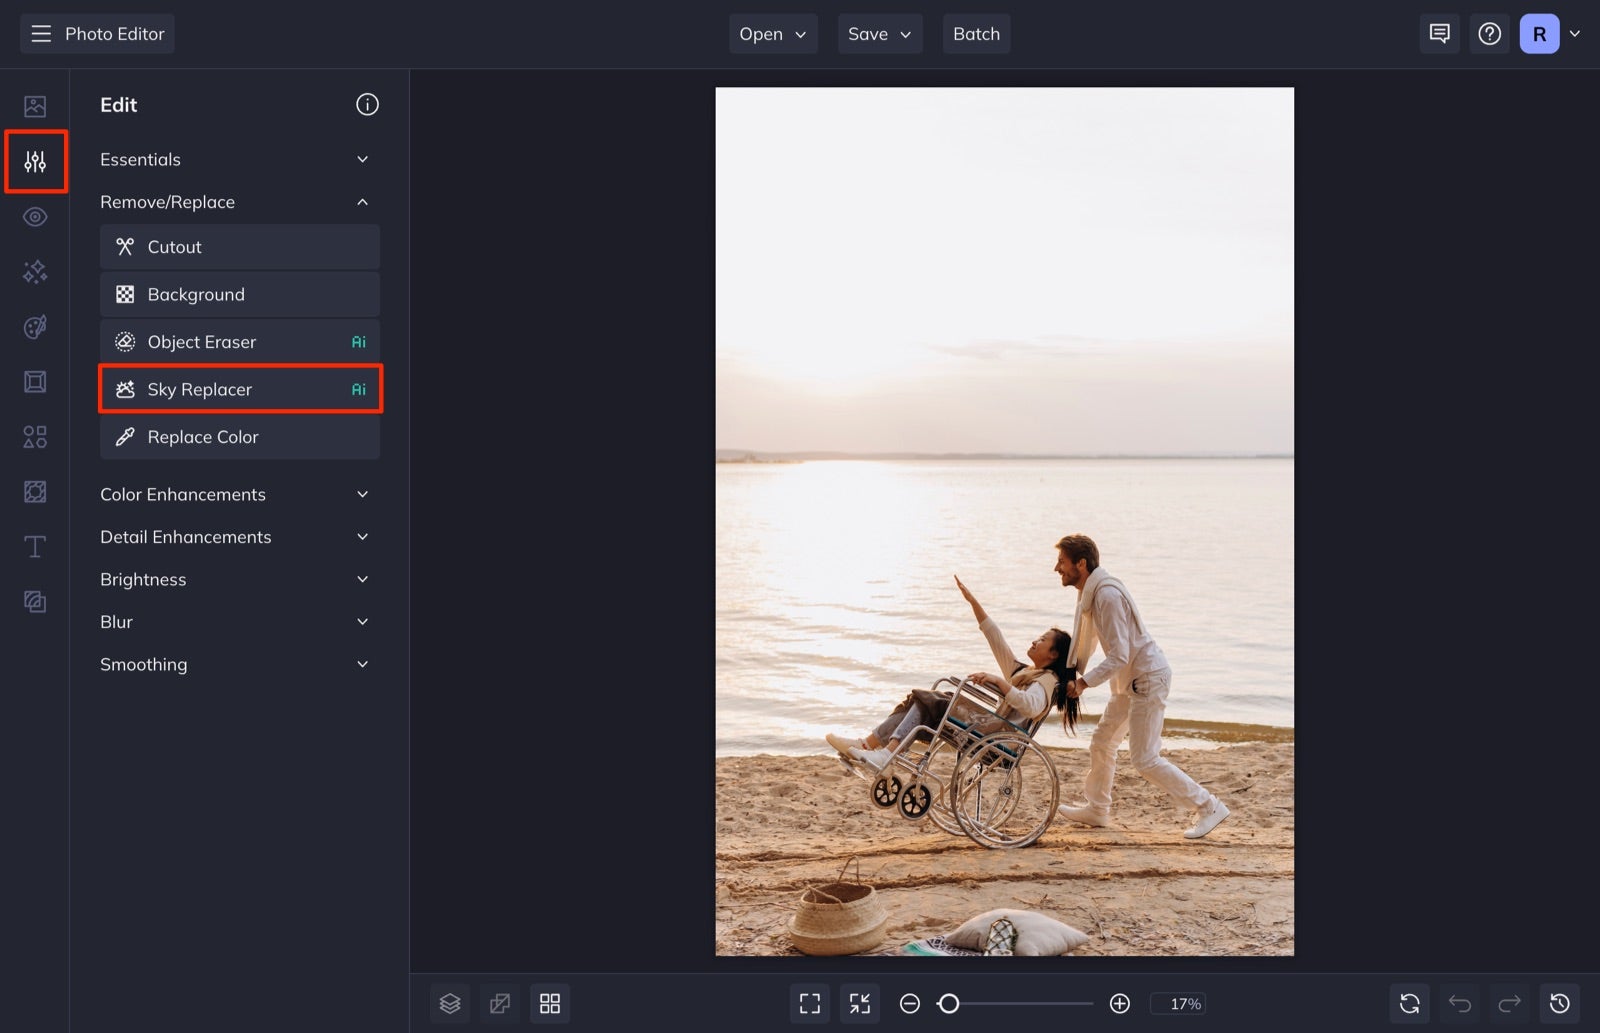The height and width of the screenshot is (1033, 1600).
Task: Open the hamburger menu next to Photo Editor
Action: pyautogui.click(x=41, y=33)
